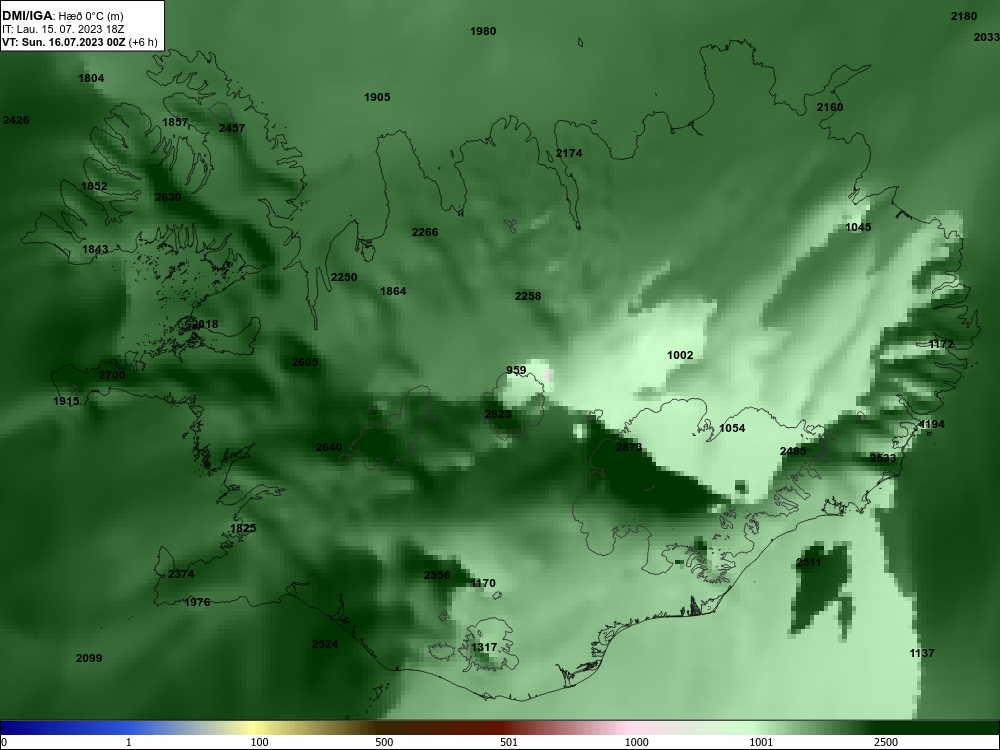Viewport: 1000px width, 750px height.
Task: Click the 2426 height value
Action: pos(16,121)
